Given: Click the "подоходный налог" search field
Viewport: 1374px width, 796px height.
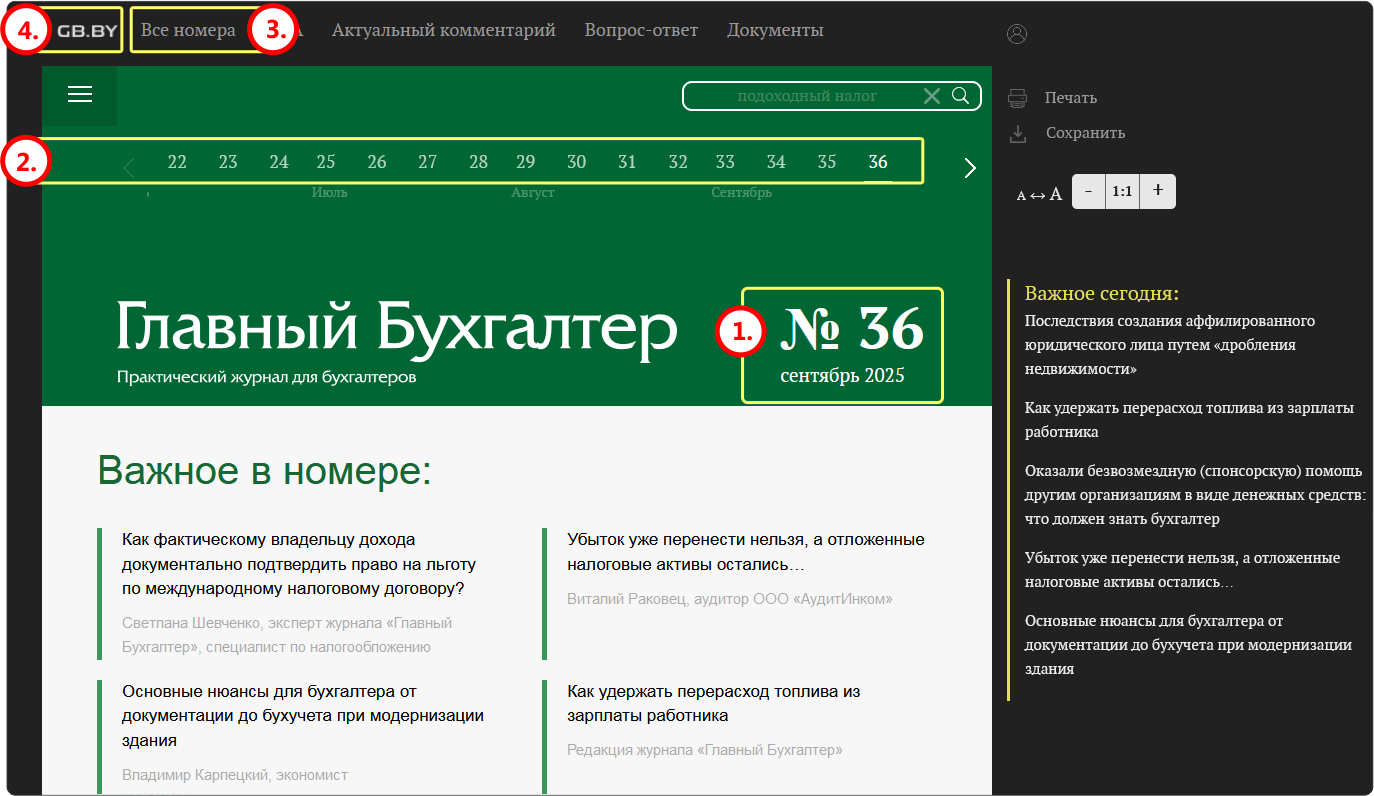Looking at the screenshot, I should coord(806,96).
